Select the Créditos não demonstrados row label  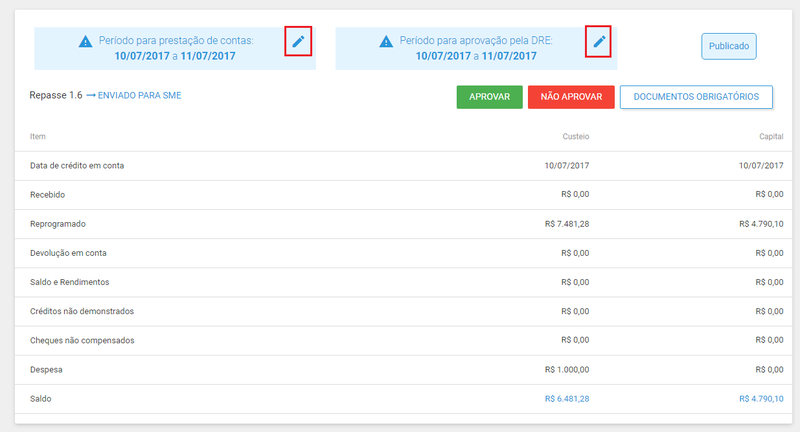[82, 311]
